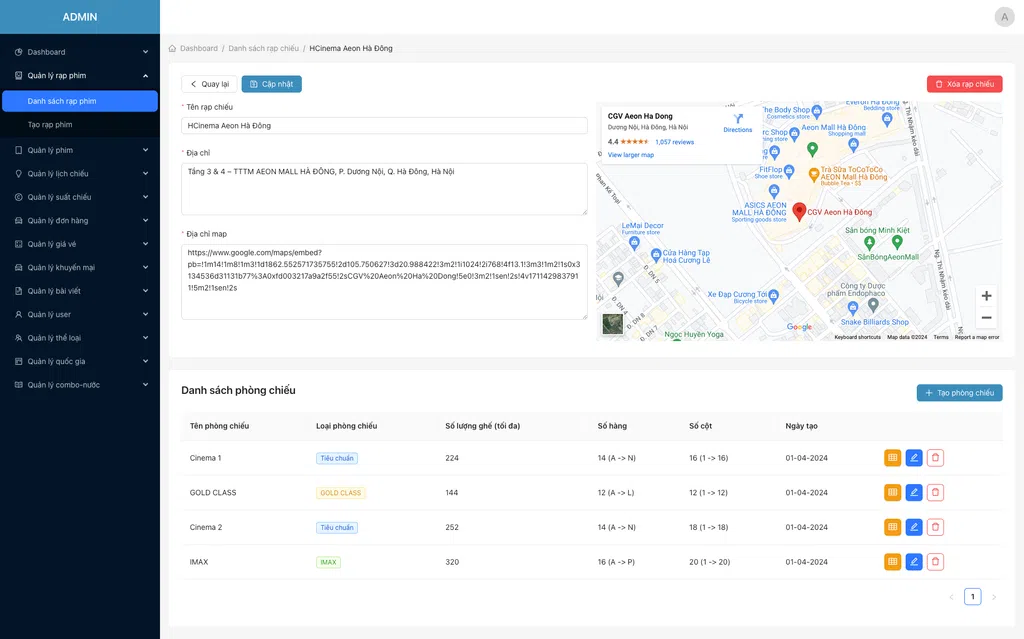Expand the Quản lý quốc gia menu
This screenshot has height=639, width=1024.
click(x=80, y=362)
